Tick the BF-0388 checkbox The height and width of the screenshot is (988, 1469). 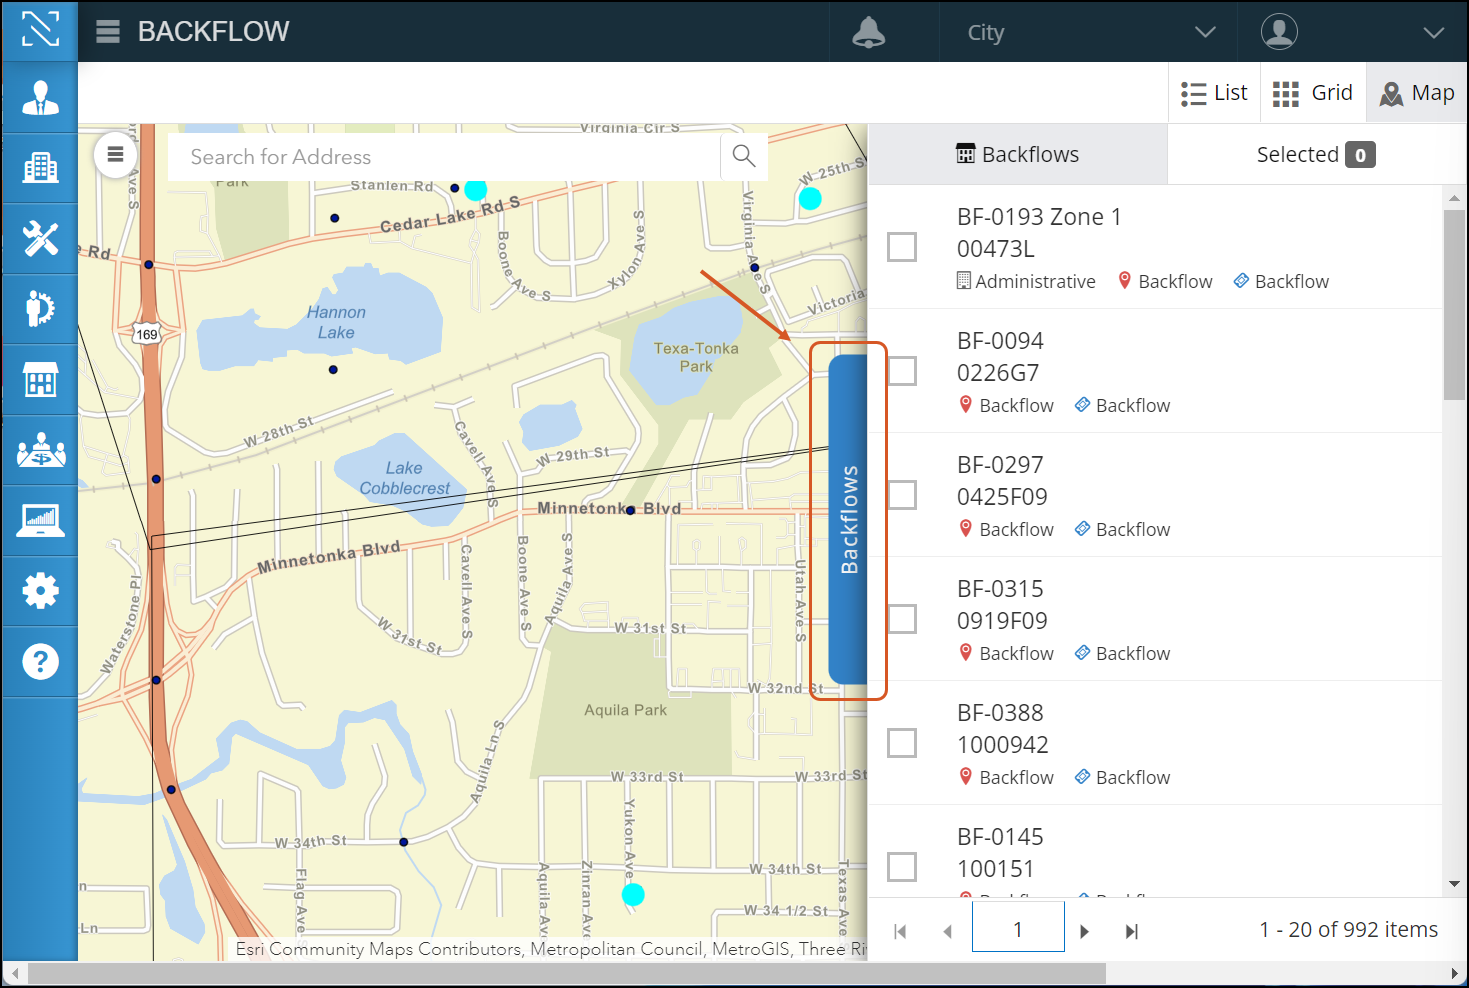pos(902,743)
